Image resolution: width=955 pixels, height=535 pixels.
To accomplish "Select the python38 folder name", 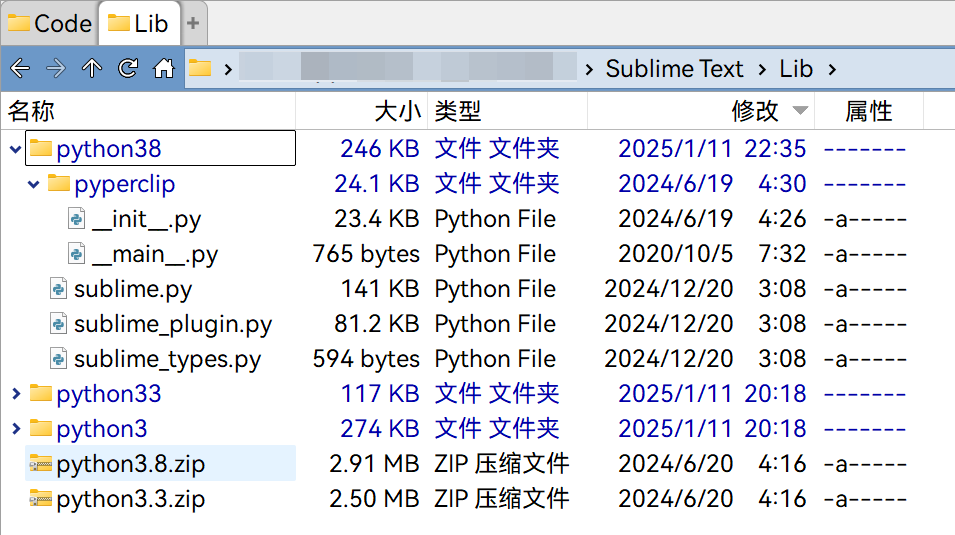I will [x=109, y=149].
